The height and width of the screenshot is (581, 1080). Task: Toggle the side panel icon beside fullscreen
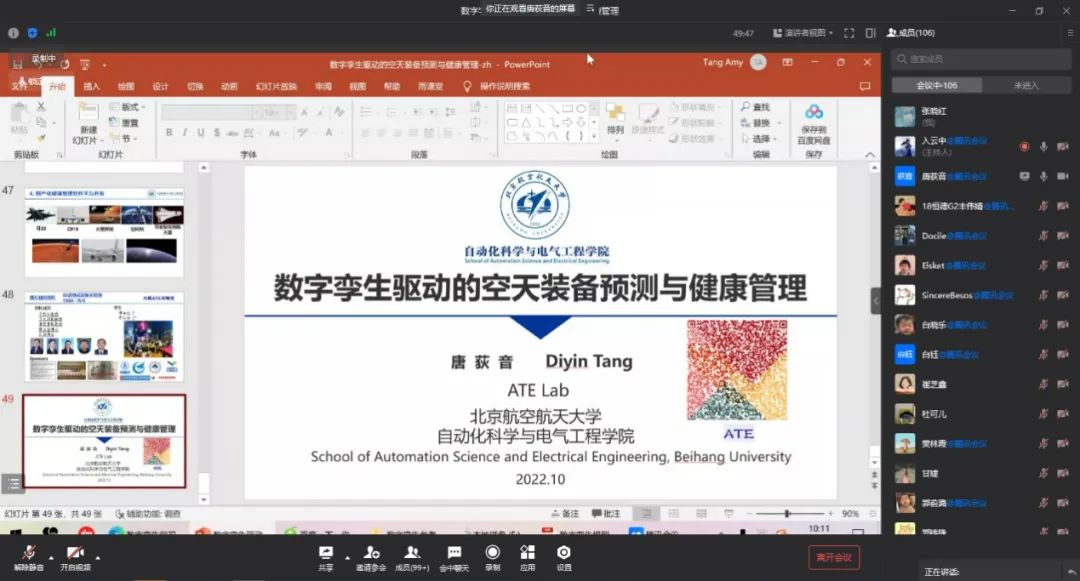pyautogui.click(x=870, y=33)
